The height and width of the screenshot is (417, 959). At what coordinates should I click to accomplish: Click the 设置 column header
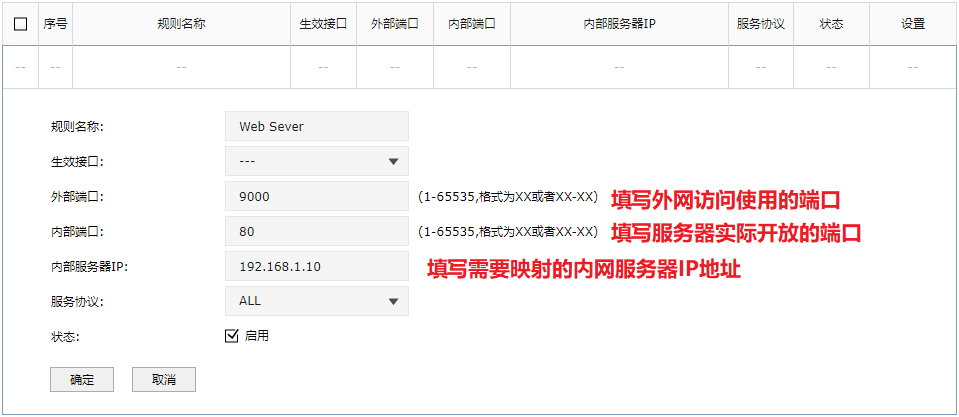[x=913, y=24]
